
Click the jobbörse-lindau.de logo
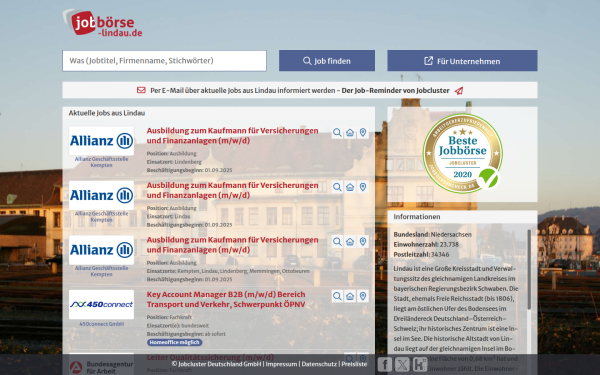click(103, 23)
